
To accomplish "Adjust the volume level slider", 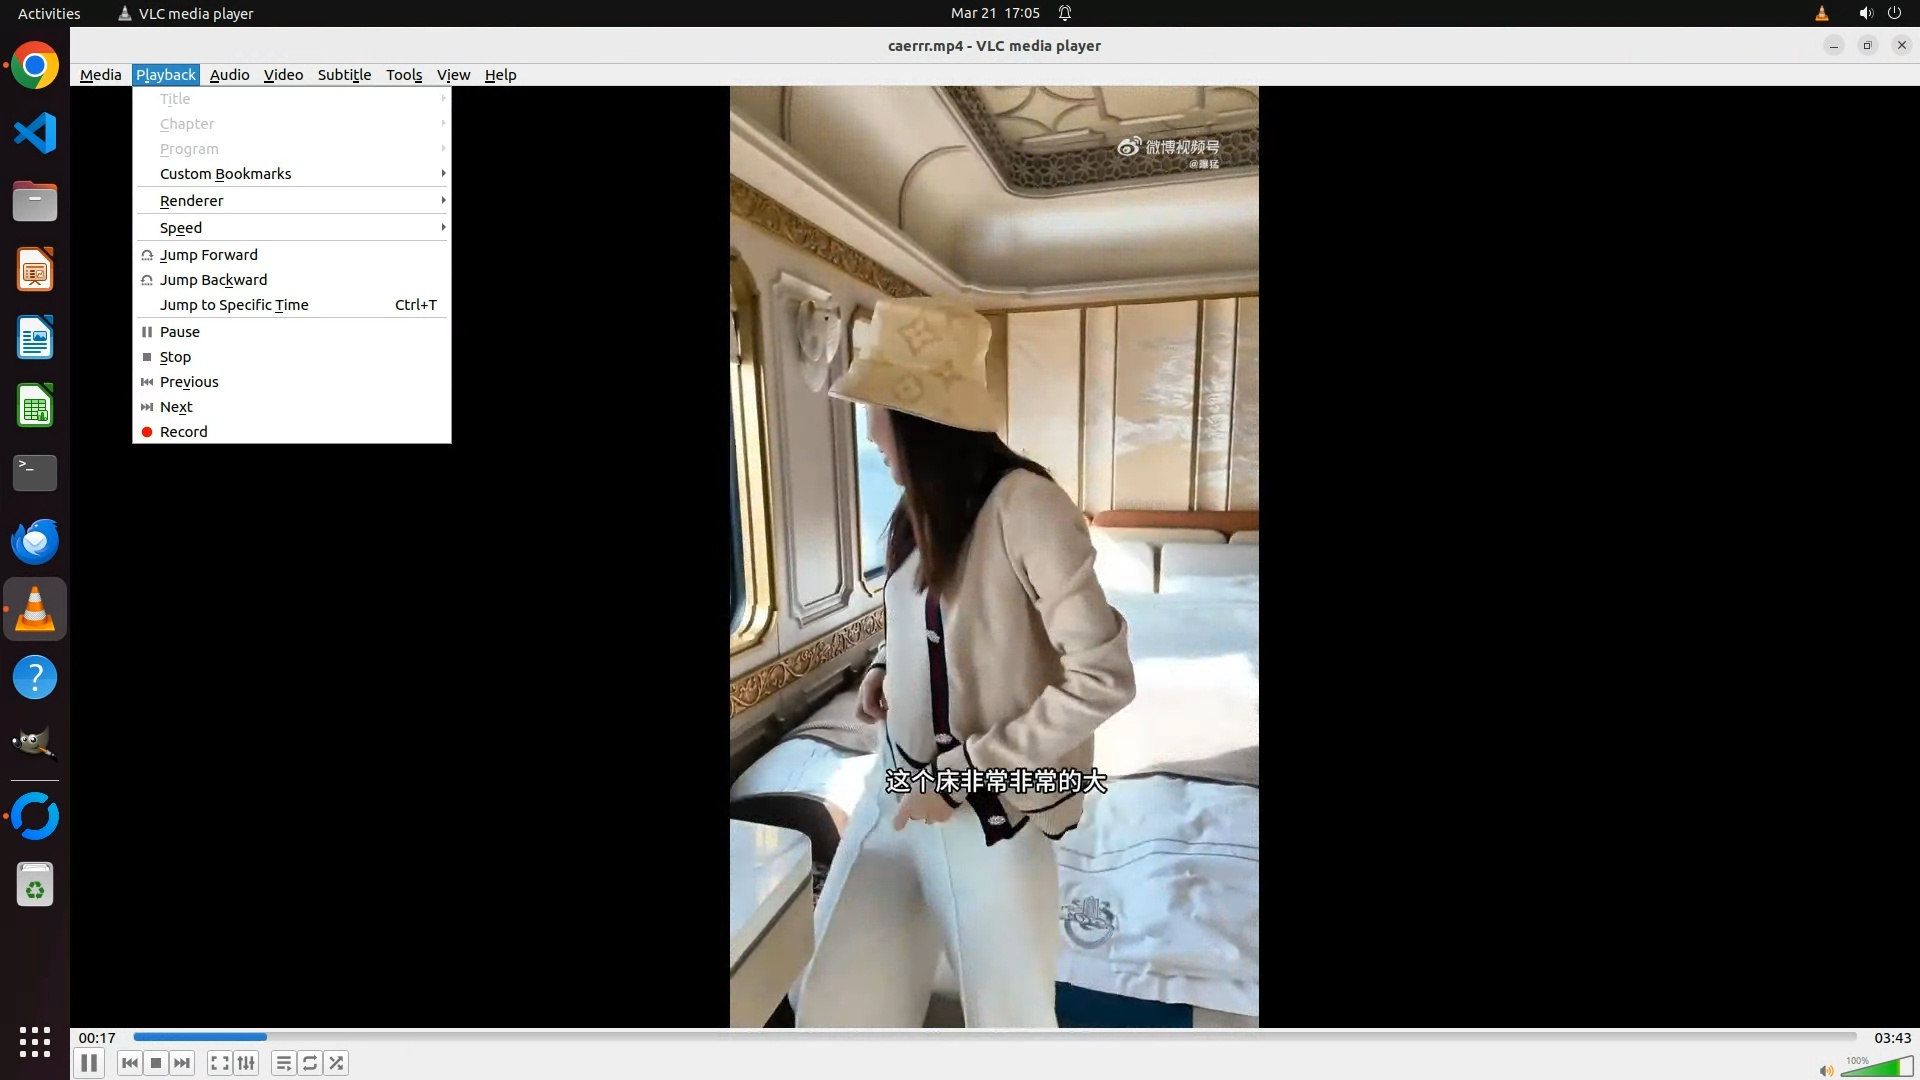I will (x=1878, y=1068).
